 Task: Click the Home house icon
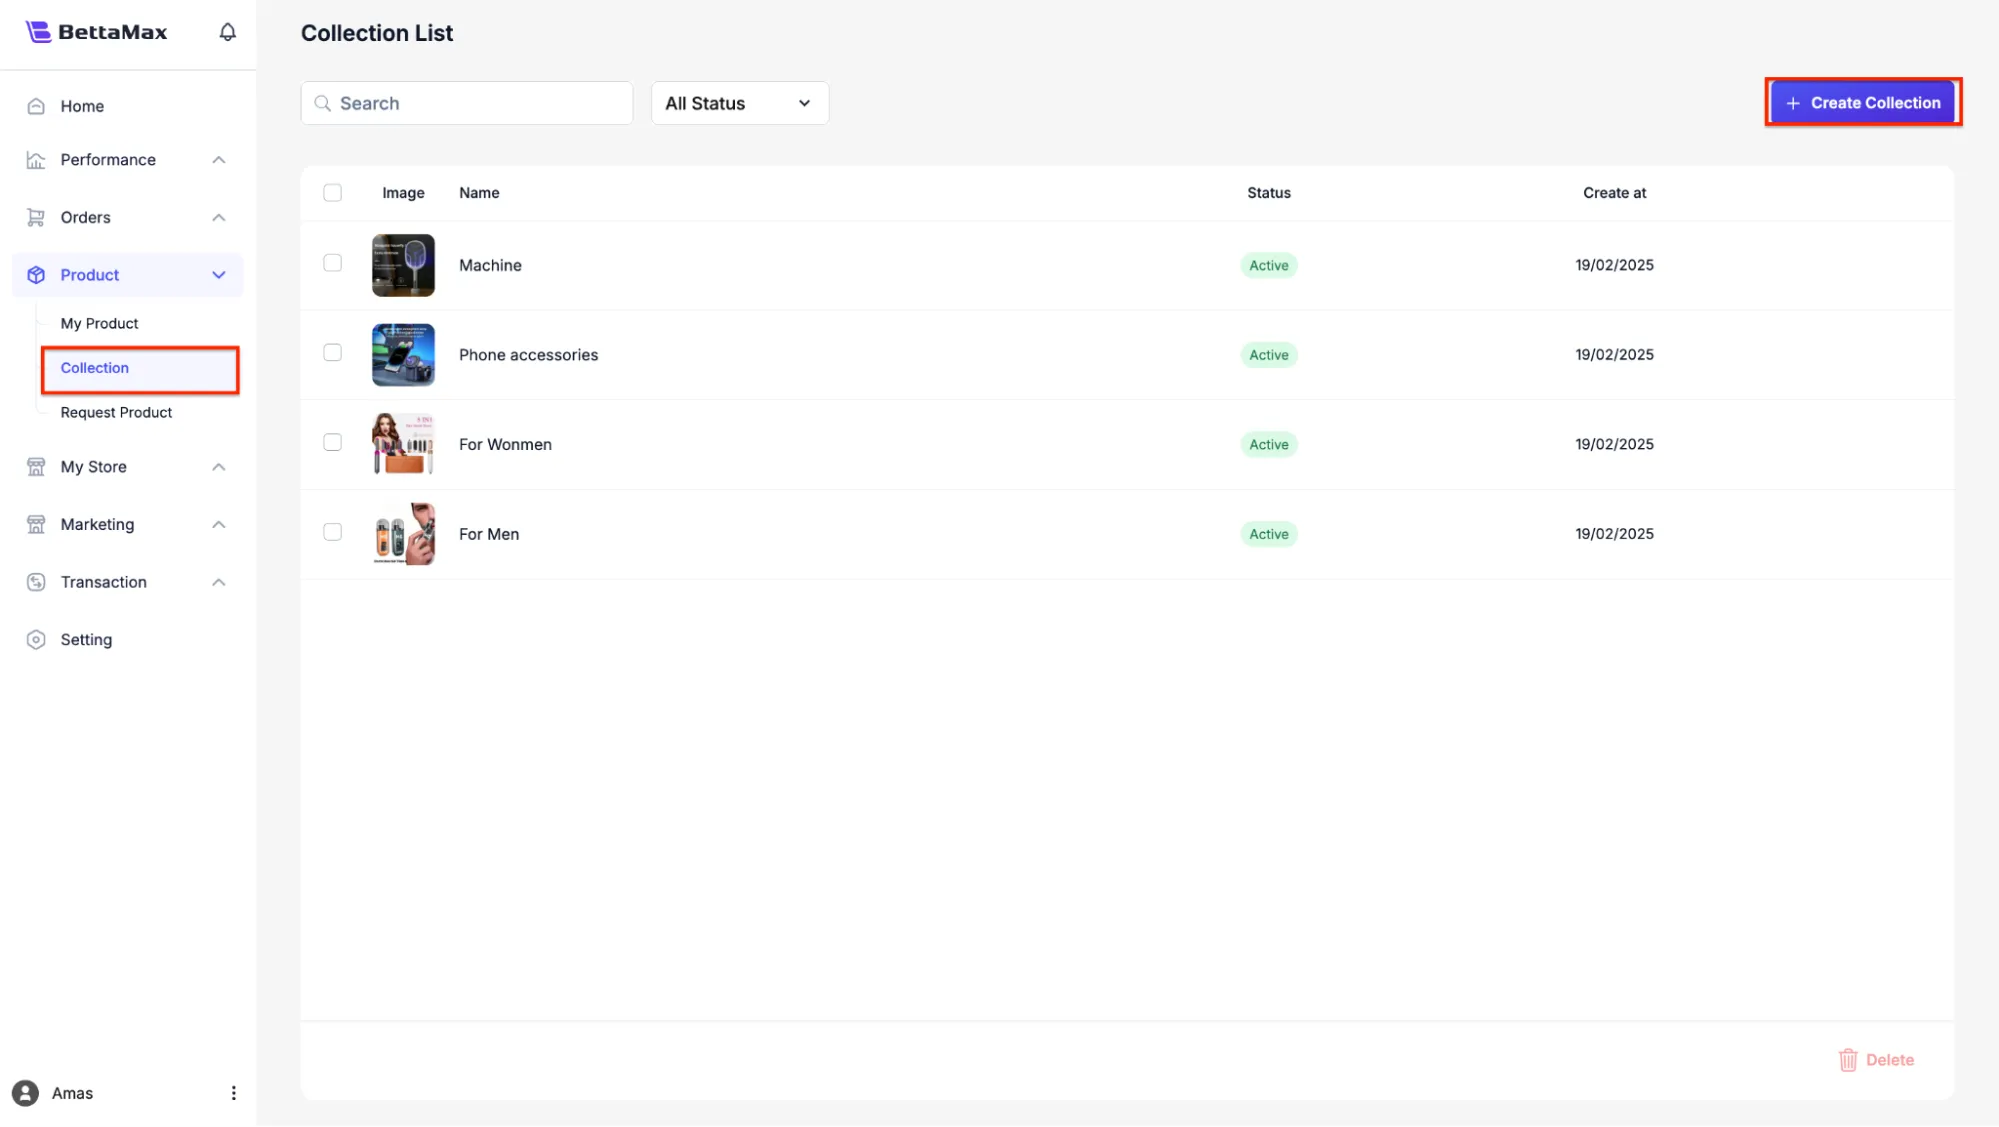pos(36,106)
